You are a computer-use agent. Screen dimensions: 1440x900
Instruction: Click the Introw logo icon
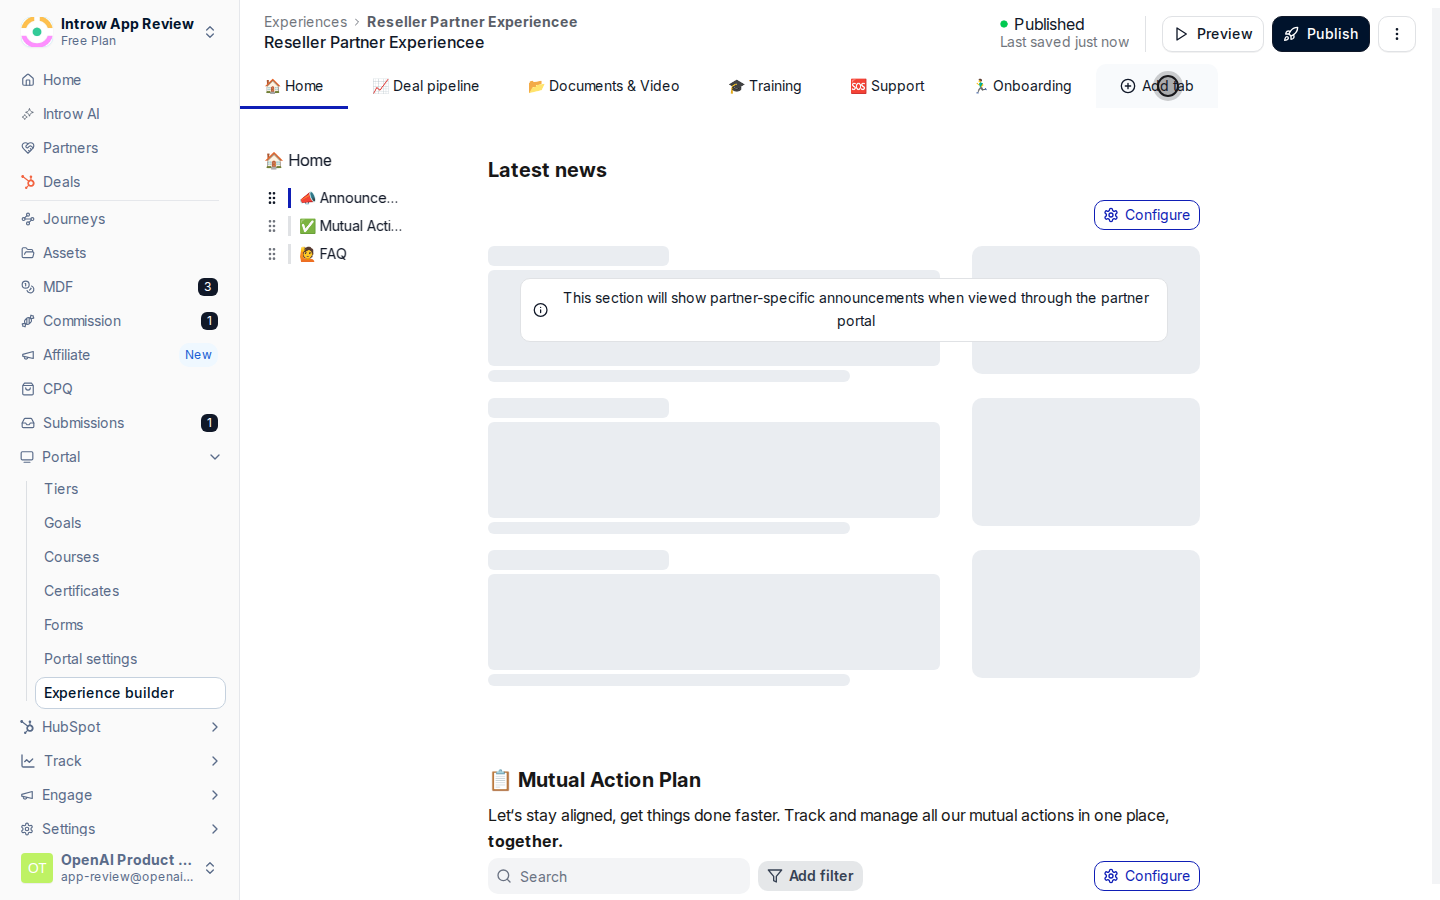[x=37, y=32]
